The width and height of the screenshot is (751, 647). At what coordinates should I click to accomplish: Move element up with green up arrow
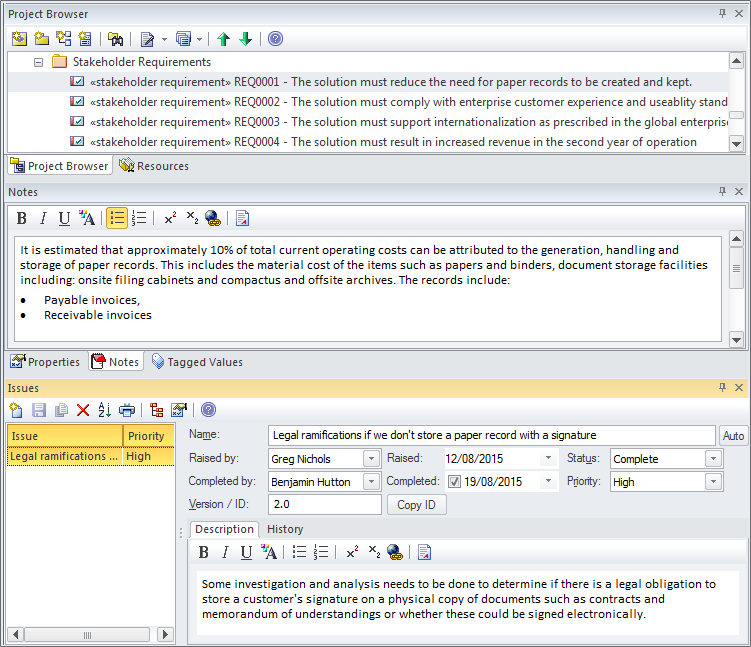pos(223,39)
